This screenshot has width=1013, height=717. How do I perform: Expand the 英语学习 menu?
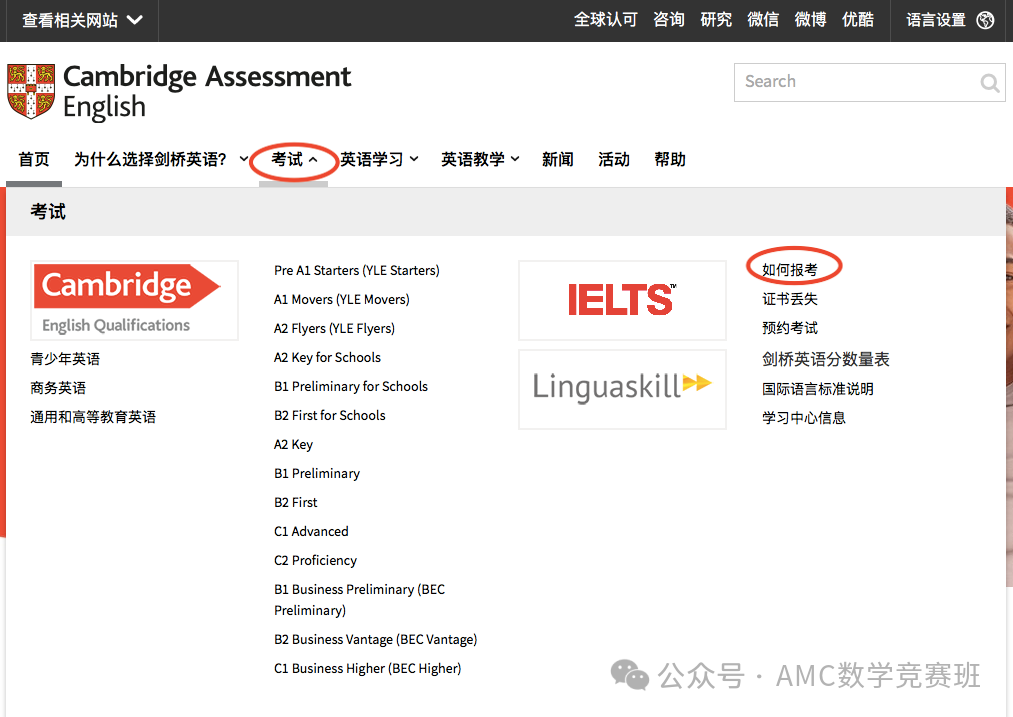tap(379, 160)
